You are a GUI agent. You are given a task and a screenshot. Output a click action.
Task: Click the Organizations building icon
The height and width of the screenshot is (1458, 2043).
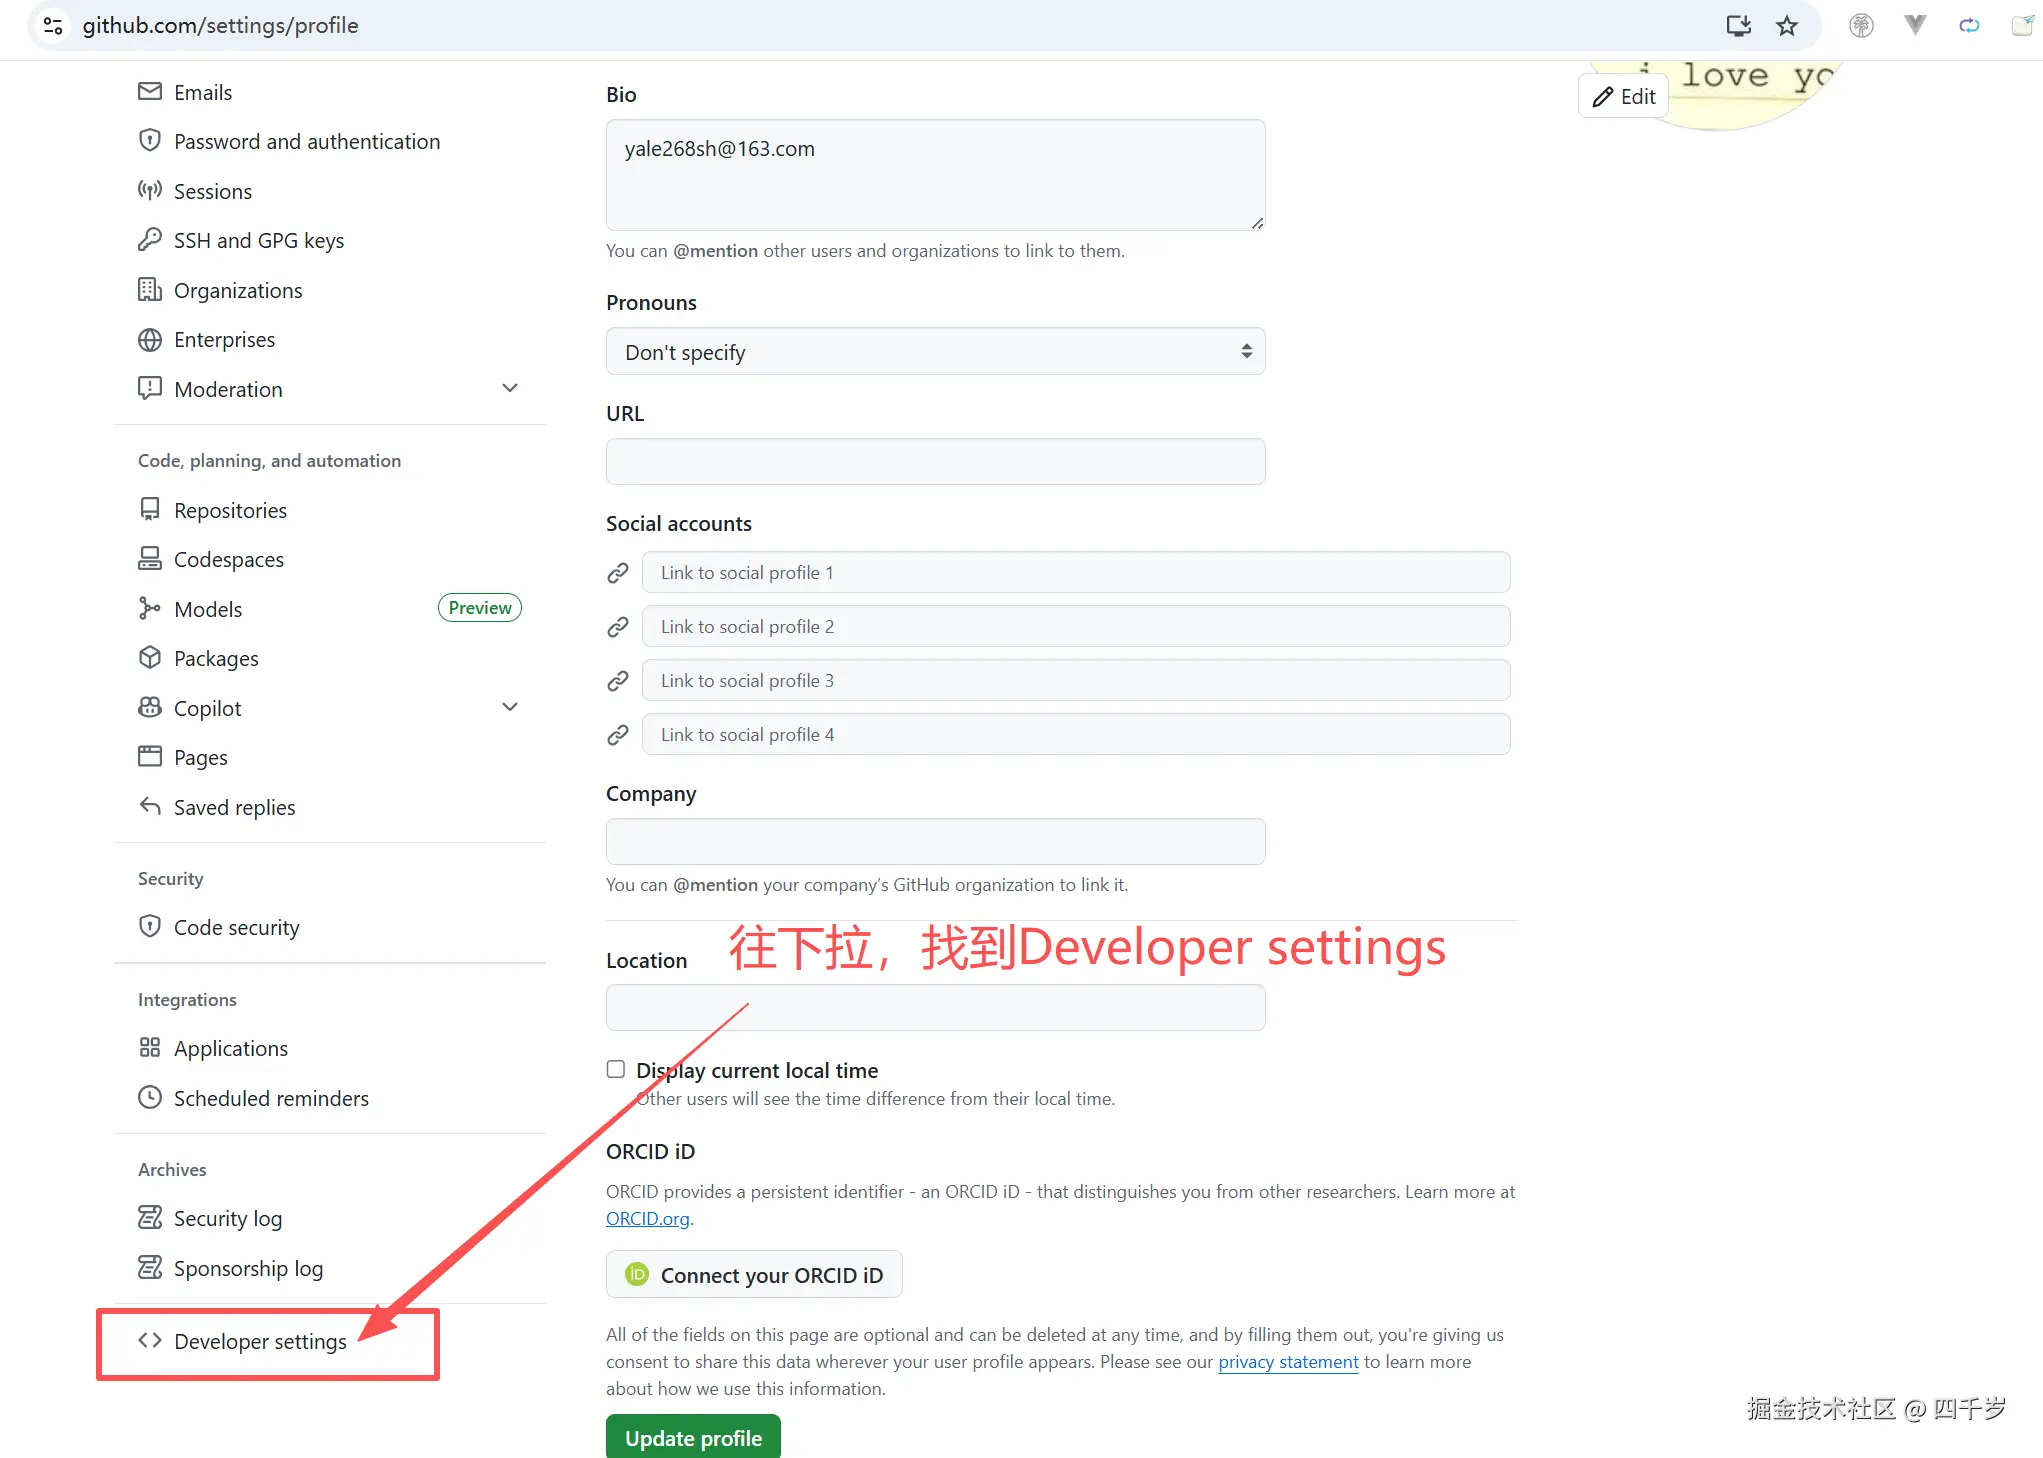(x=149, y=290)
